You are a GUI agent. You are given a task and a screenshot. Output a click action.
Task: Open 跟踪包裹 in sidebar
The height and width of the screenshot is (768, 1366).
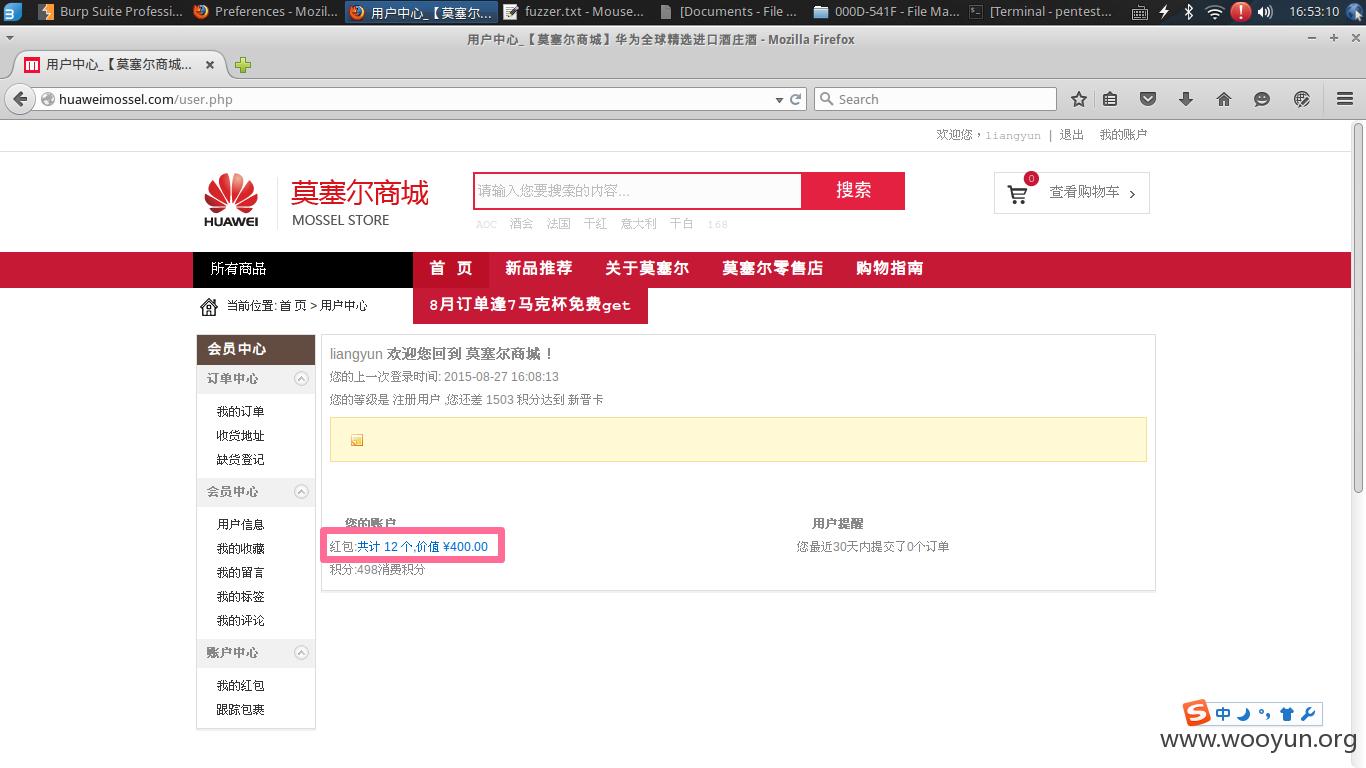241,710
